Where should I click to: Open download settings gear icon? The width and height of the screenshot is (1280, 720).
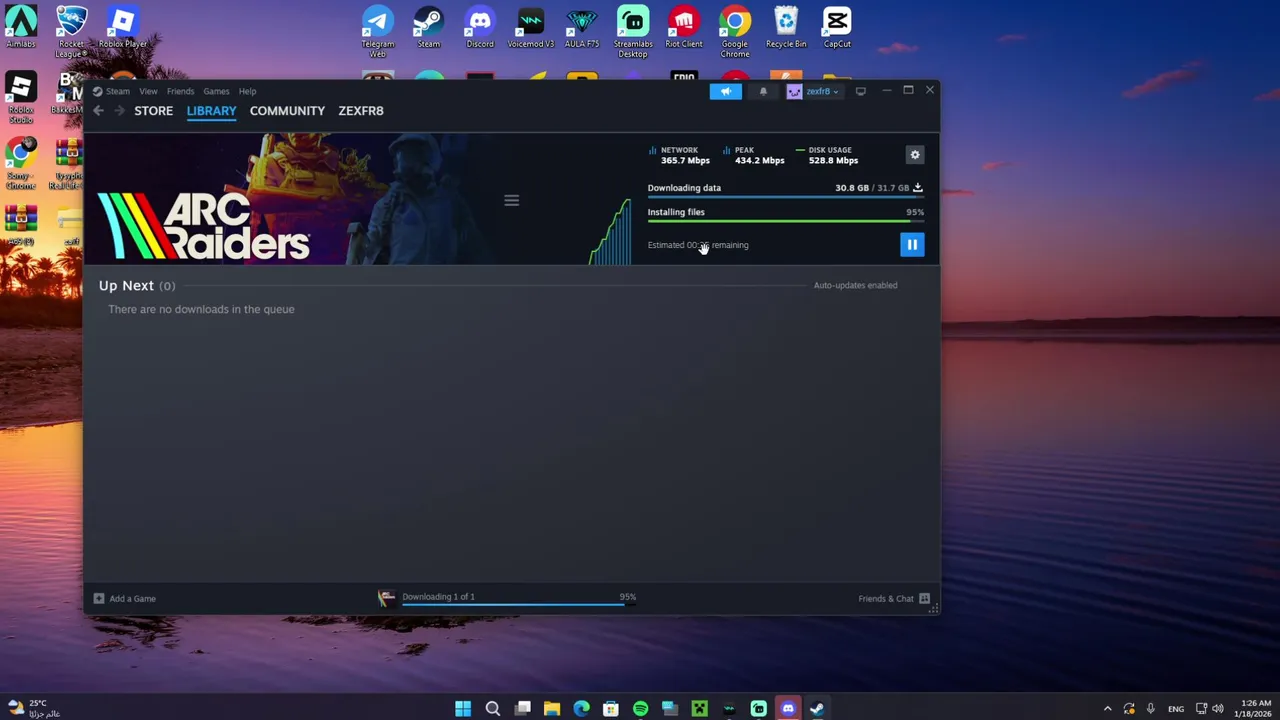click(x=915, y=155)
